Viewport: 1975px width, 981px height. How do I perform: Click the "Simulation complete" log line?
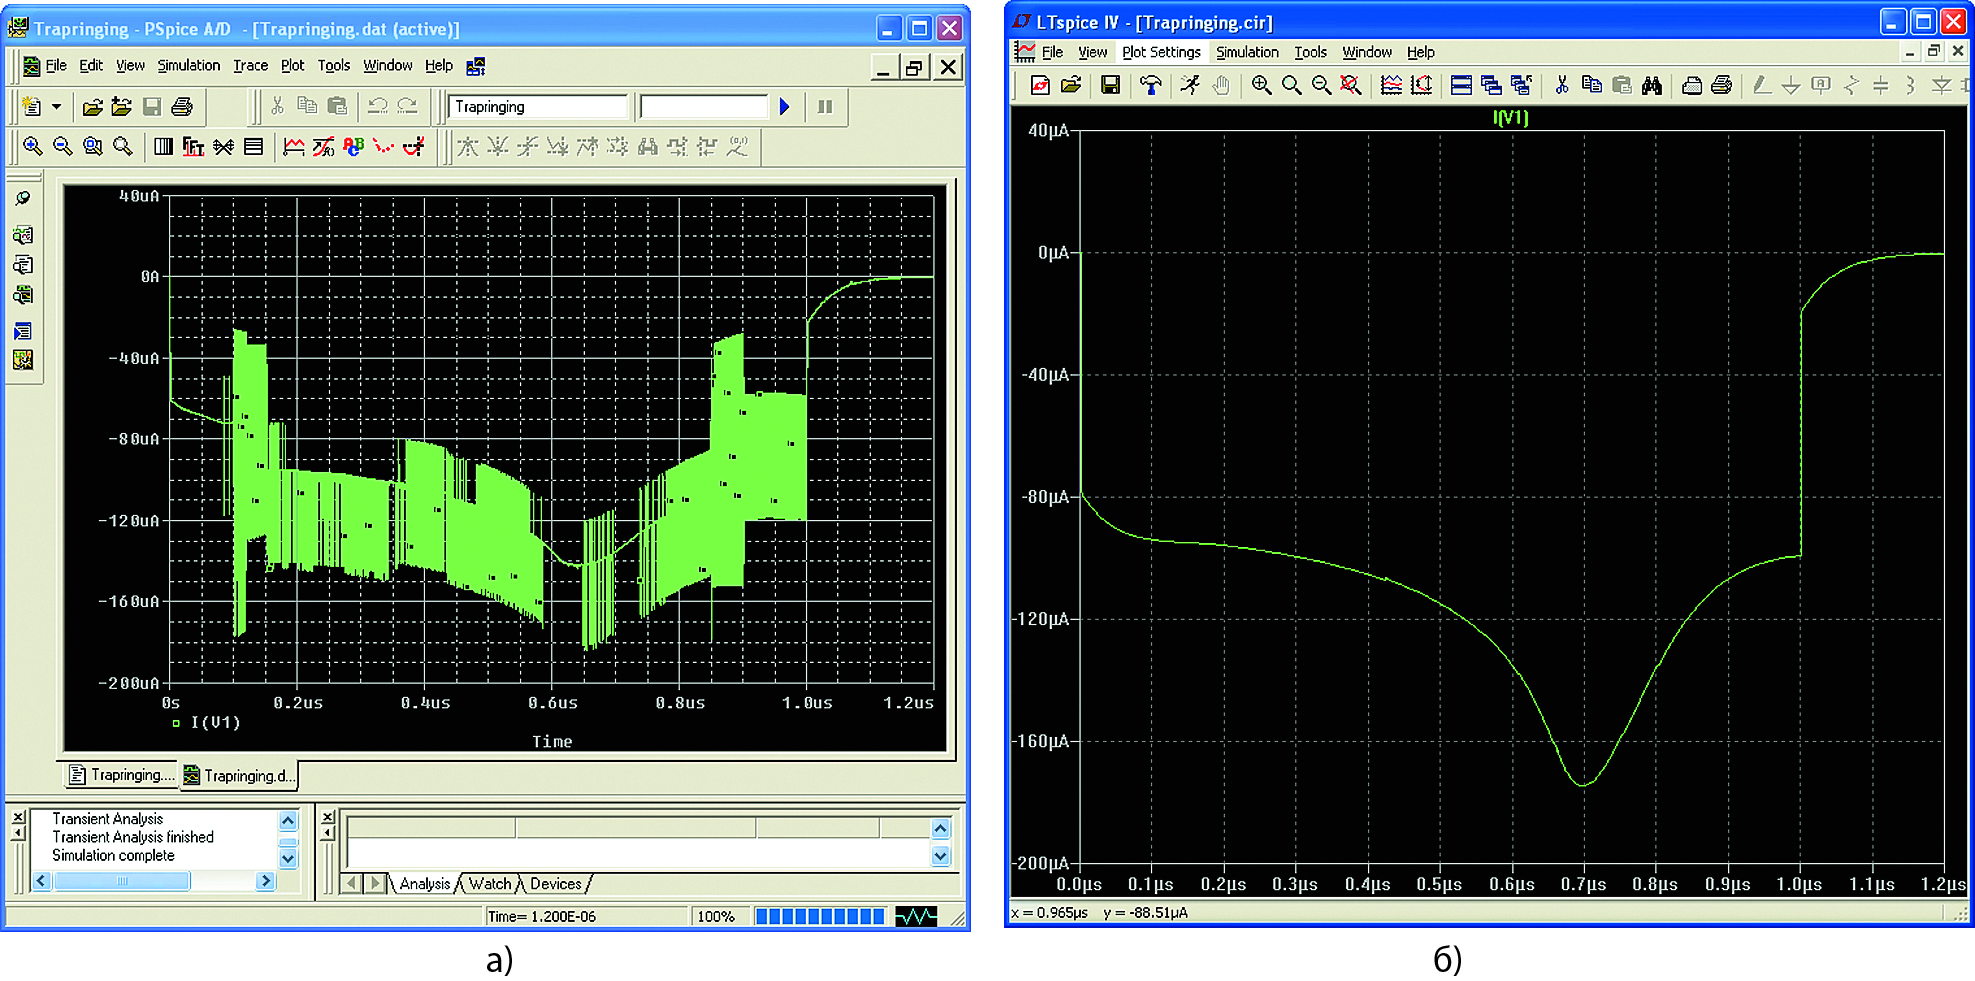click(x=113, y=856)
